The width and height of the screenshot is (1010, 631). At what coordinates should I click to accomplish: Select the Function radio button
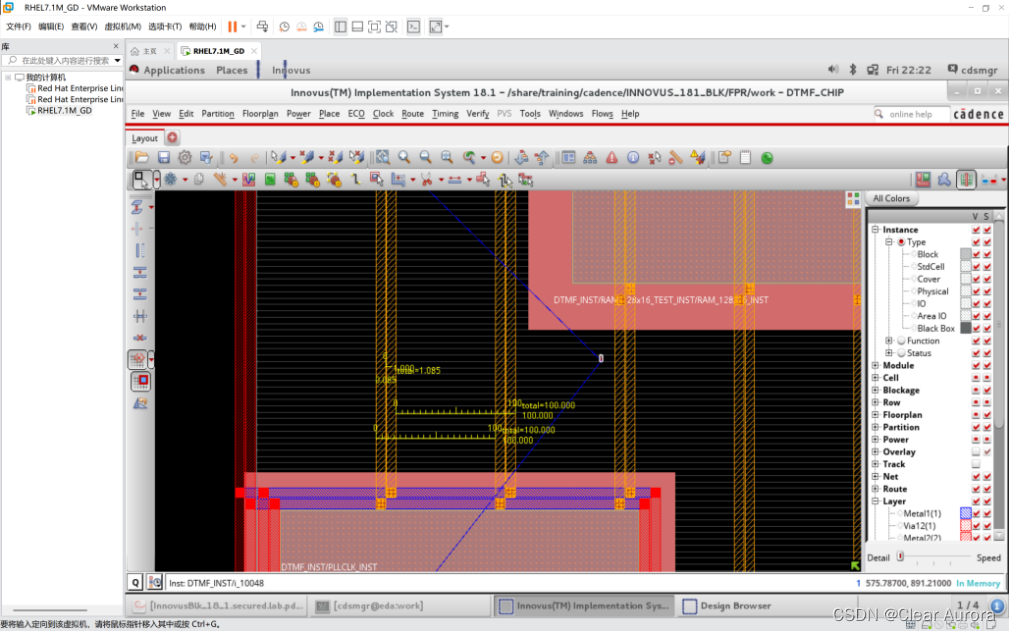(x=901, y=341)
